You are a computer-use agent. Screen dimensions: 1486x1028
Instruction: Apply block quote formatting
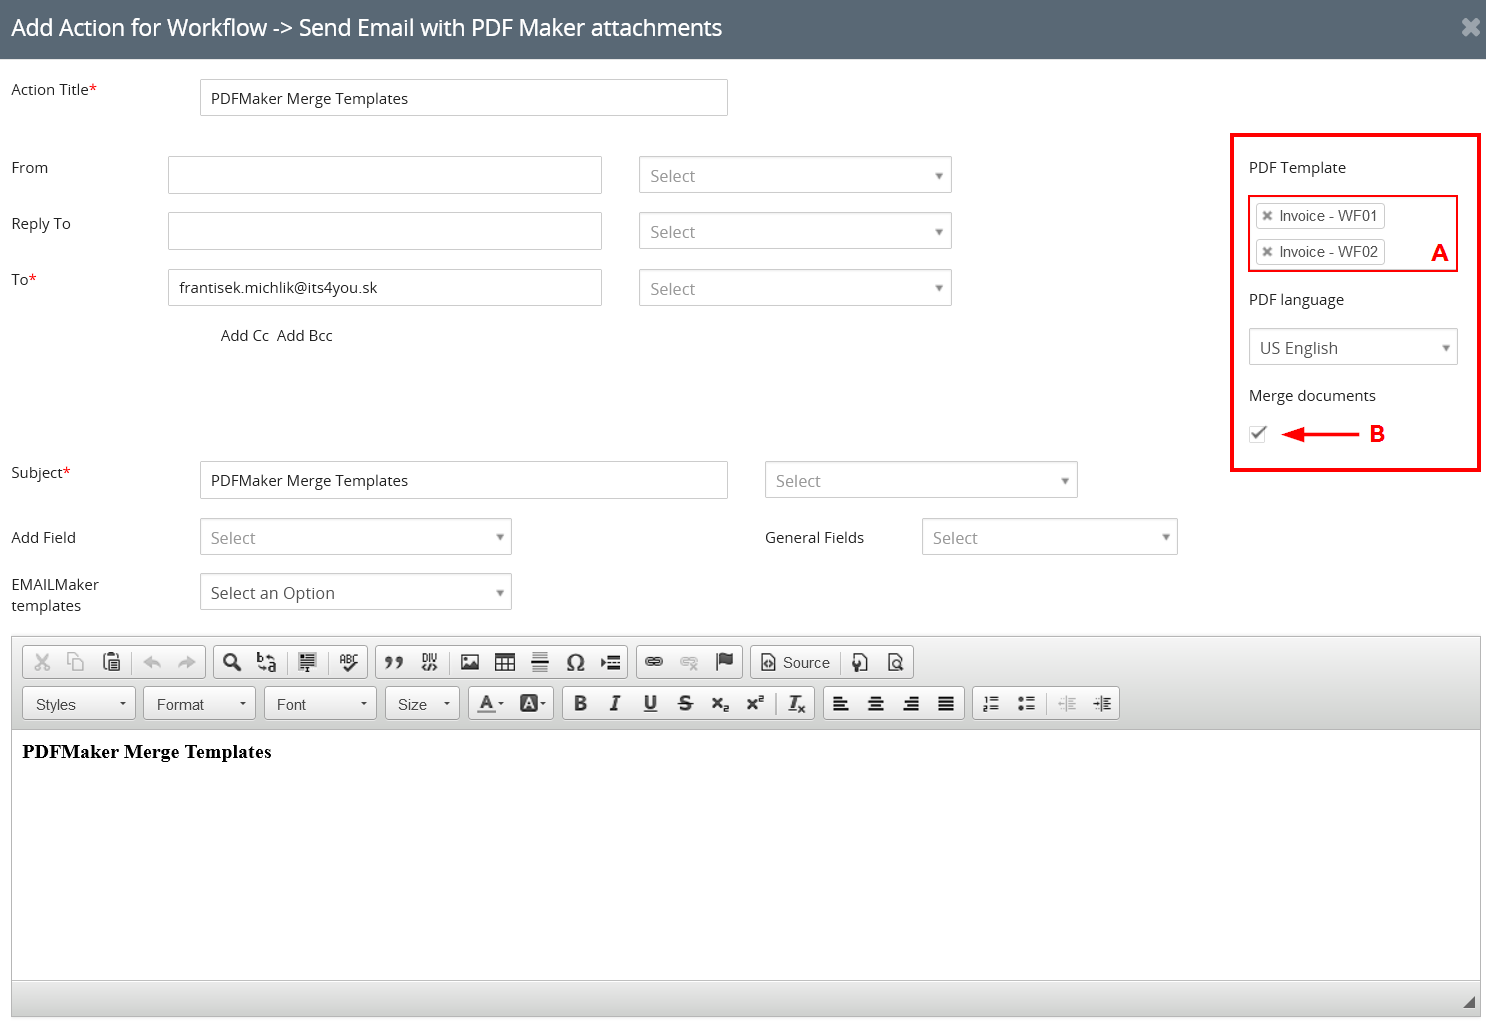coord(394,662)
